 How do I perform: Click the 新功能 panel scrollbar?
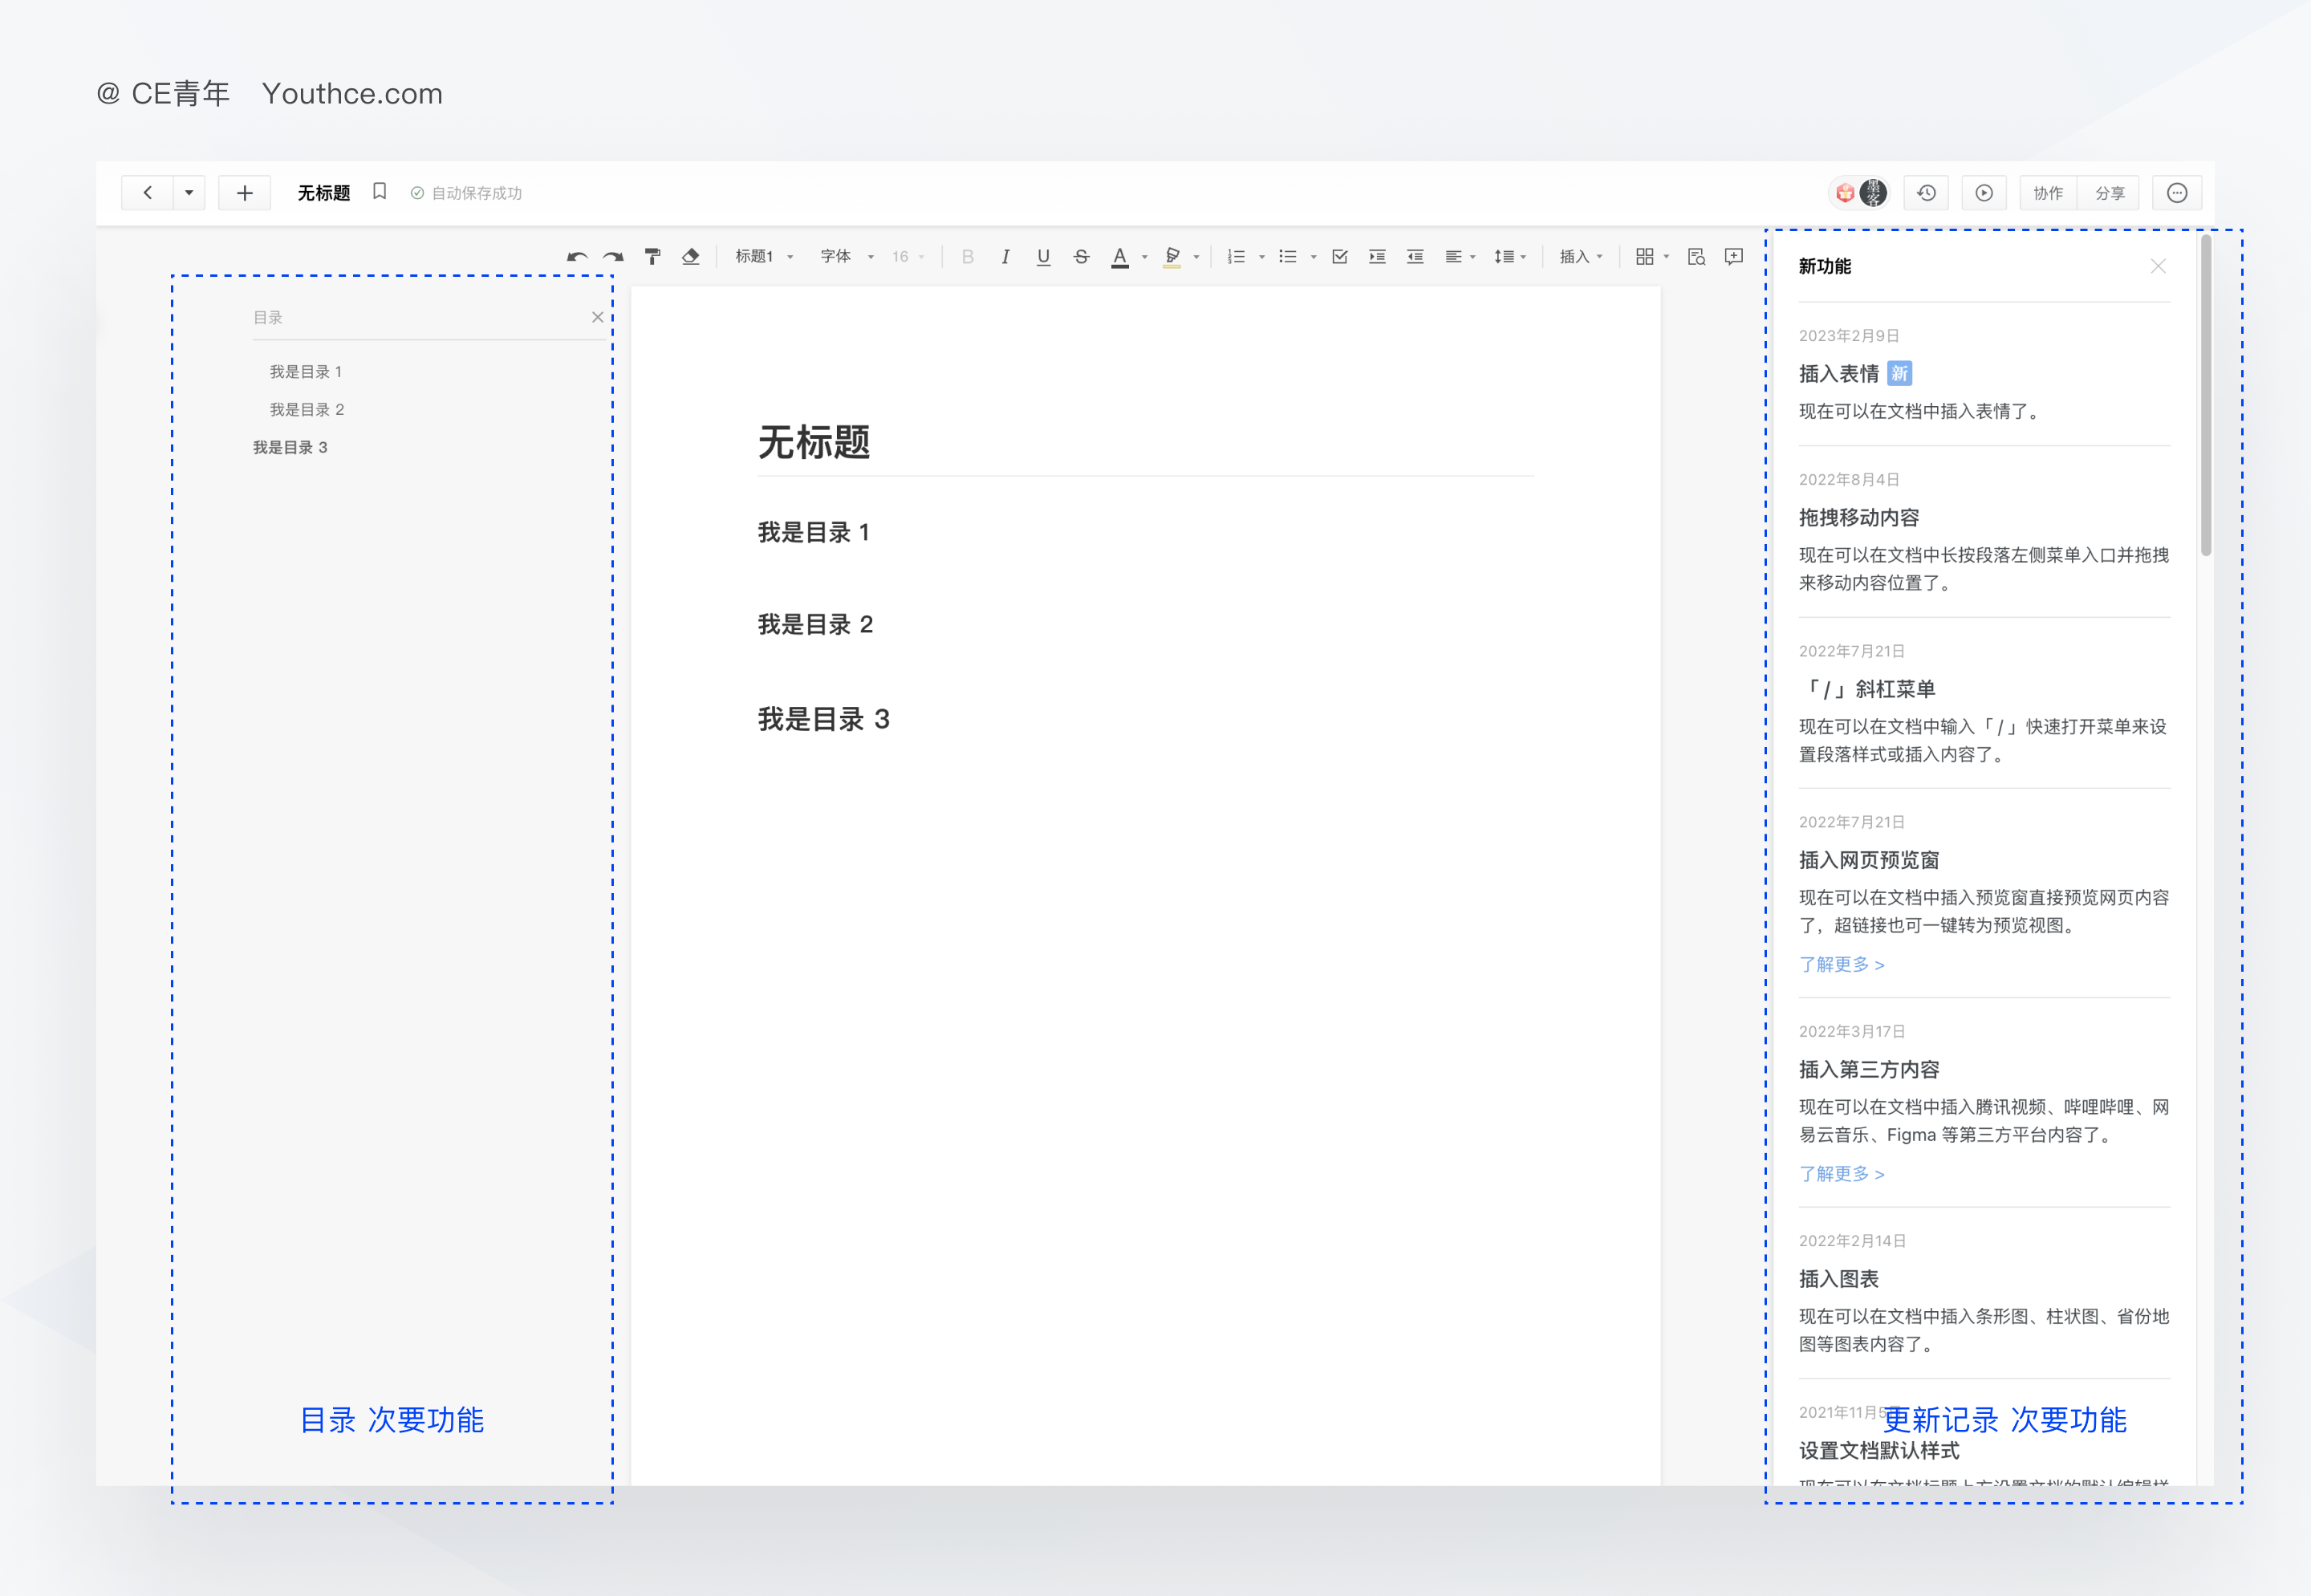2206,396
